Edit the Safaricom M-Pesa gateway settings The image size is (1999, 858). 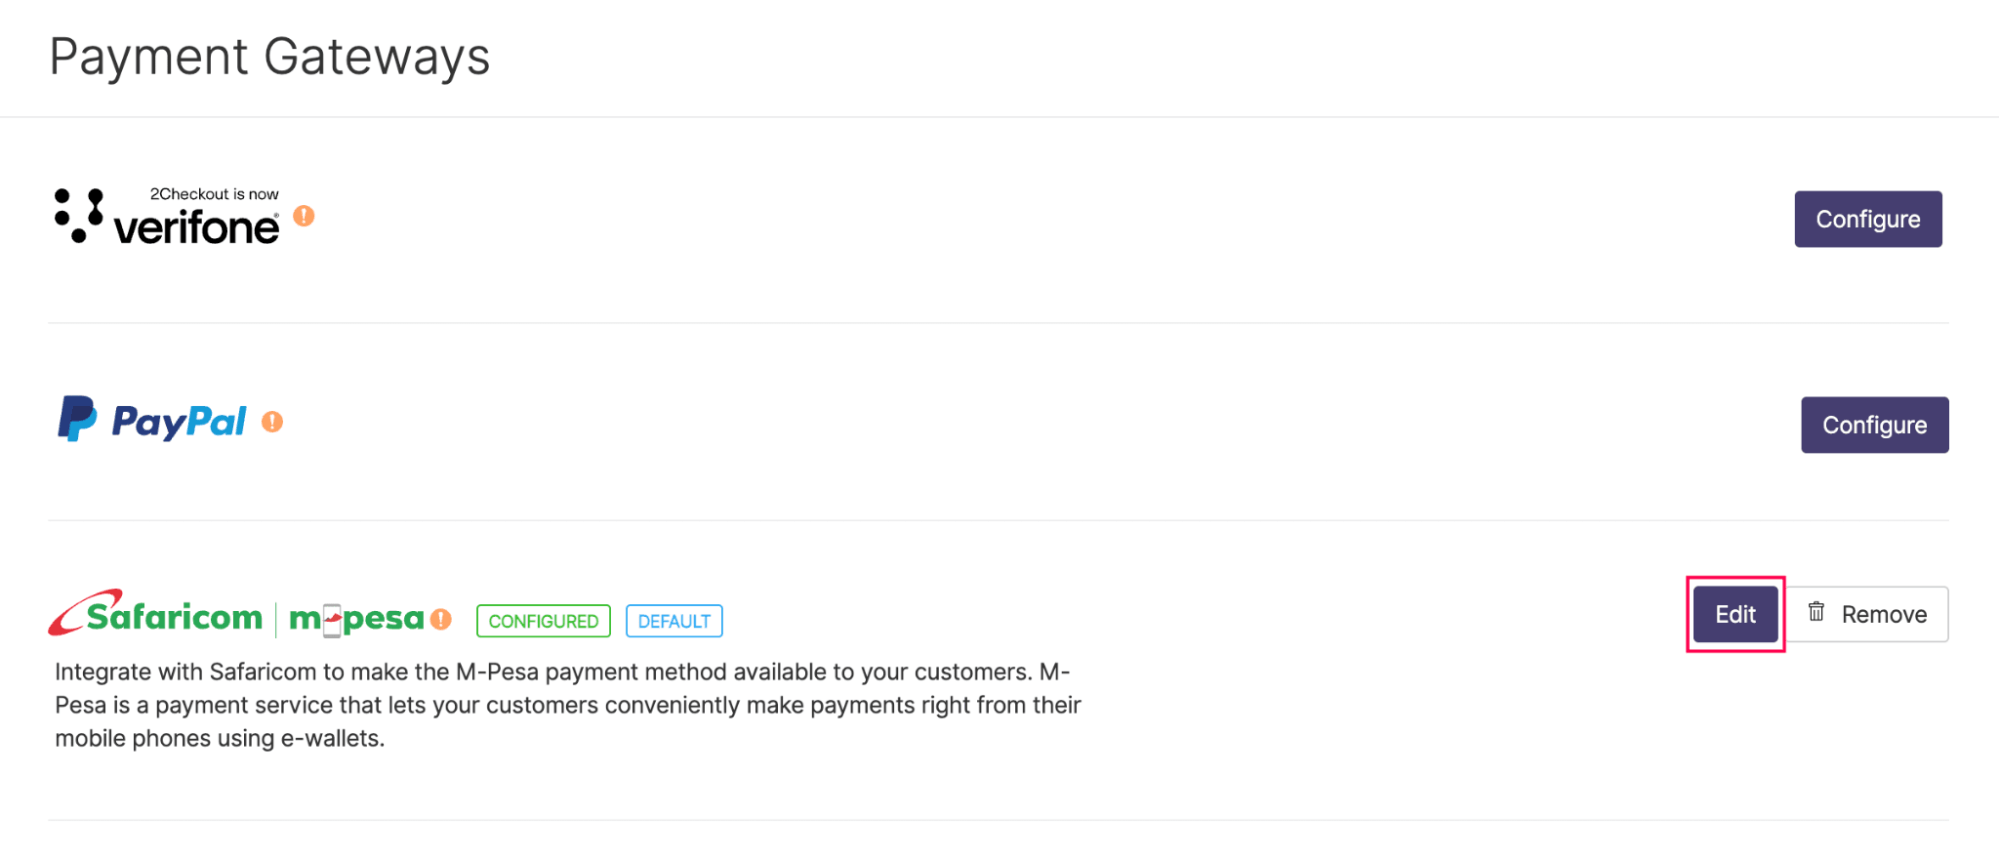pyautogui.click(x=1734, y=613)
